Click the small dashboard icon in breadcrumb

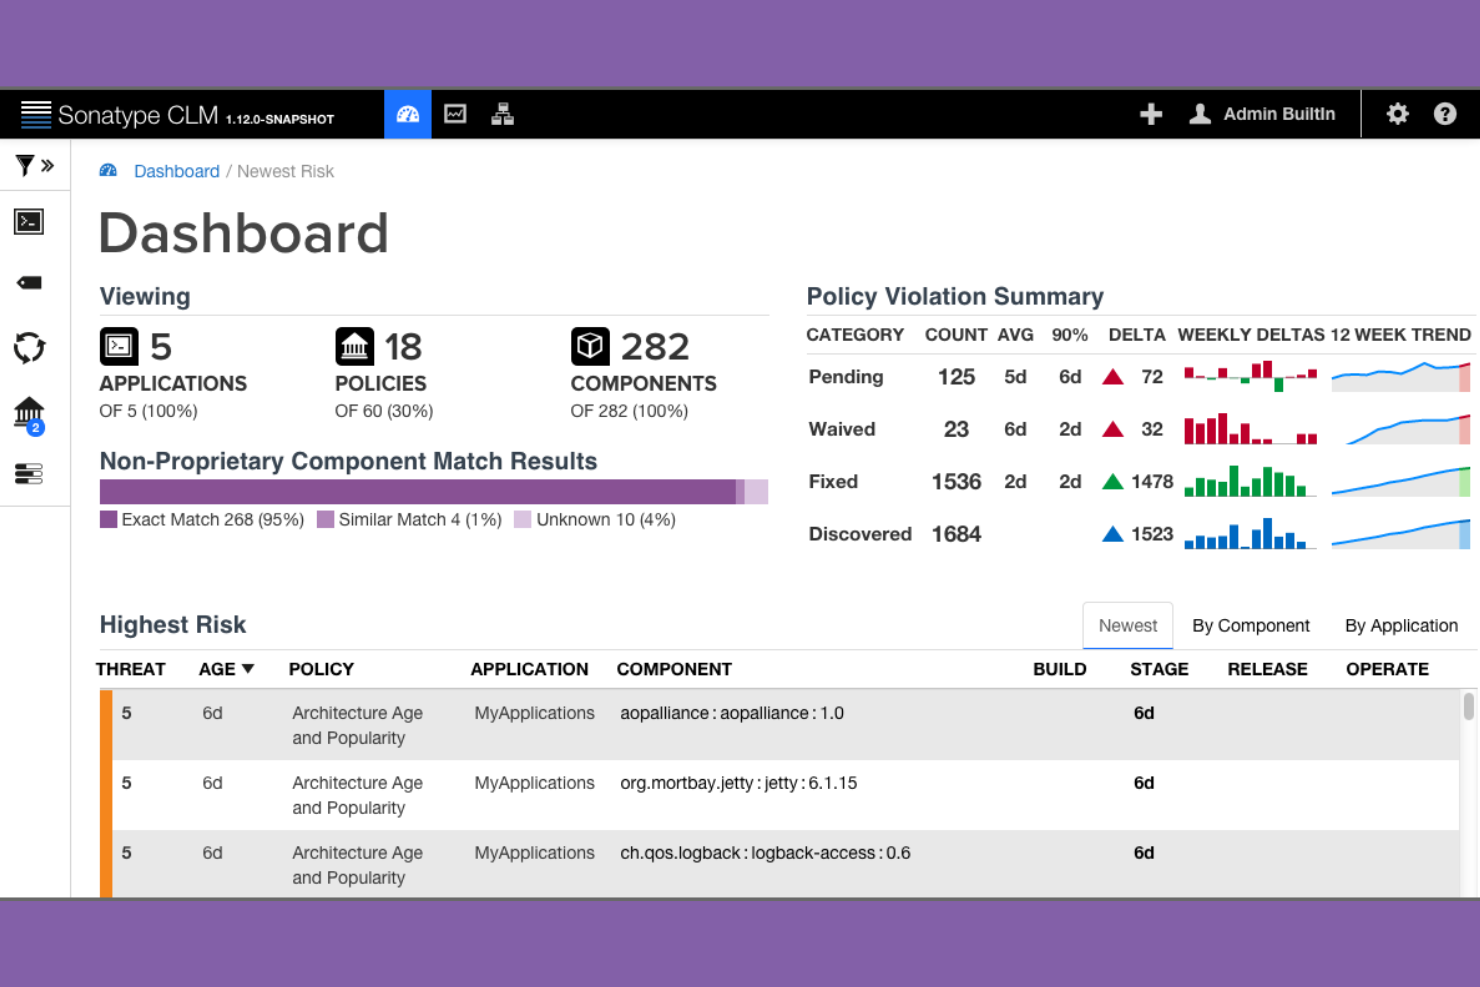click(x=108, y=171)
